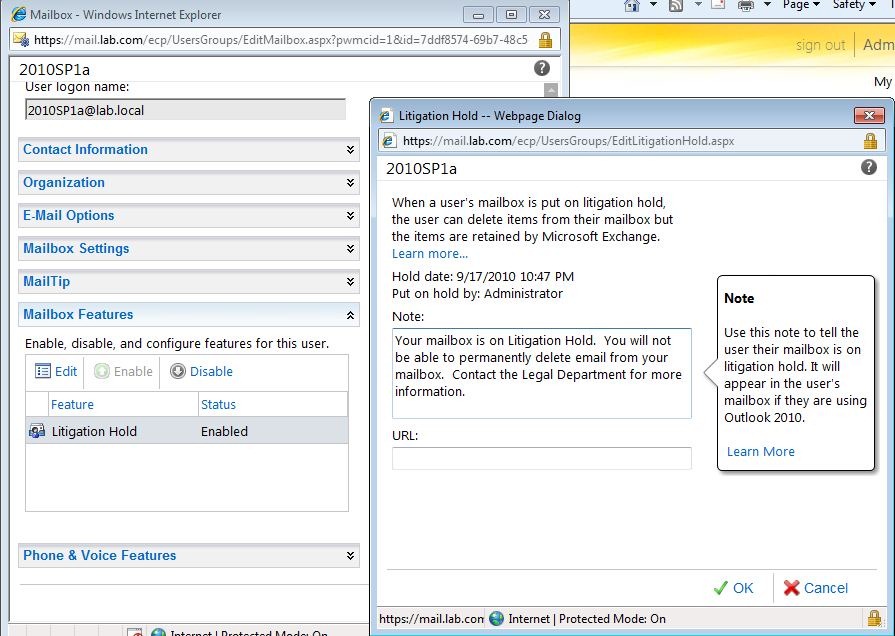Click 'Hold date: 9/17/2010 10:47 PM' text
The height and width of the screenshot is (636, 895).
[483, 277]
